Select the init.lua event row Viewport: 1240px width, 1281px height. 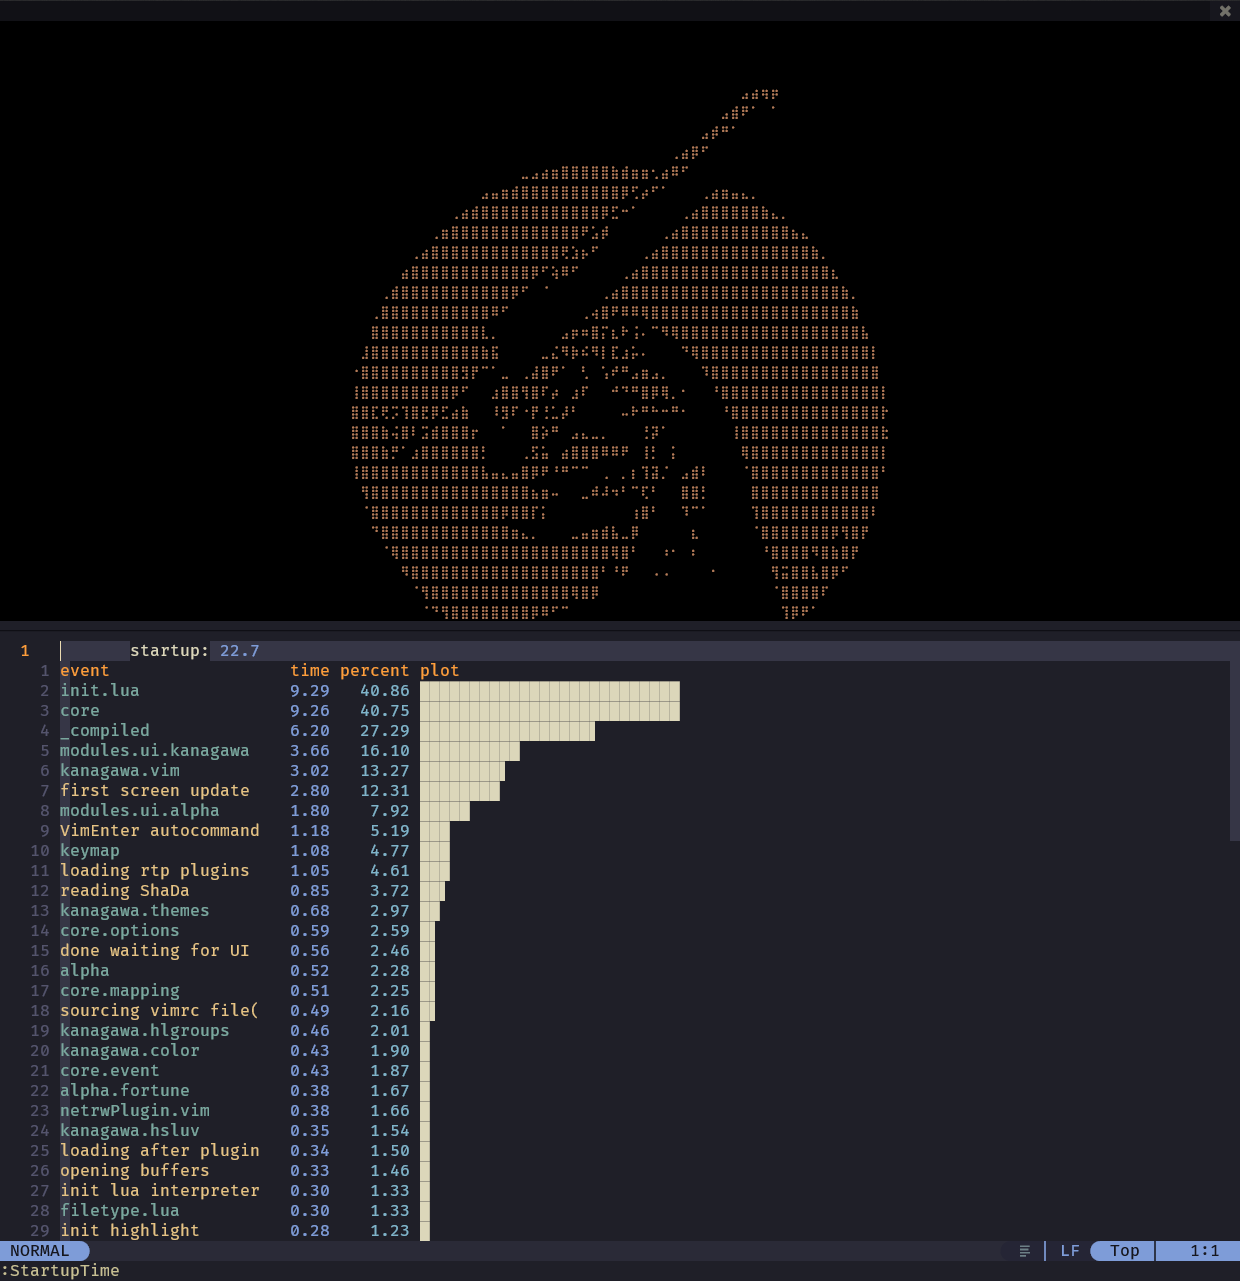tap(100, 691)
